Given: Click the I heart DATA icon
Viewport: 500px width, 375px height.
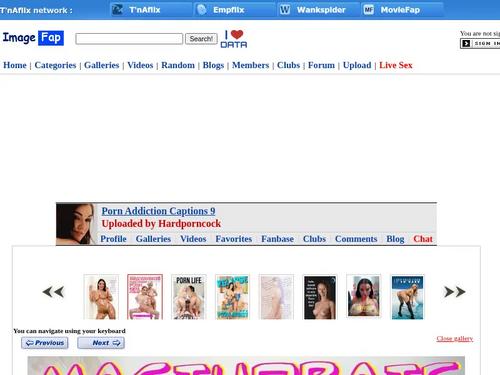Looking at the screenshot, I should click(x=234, y=39).
